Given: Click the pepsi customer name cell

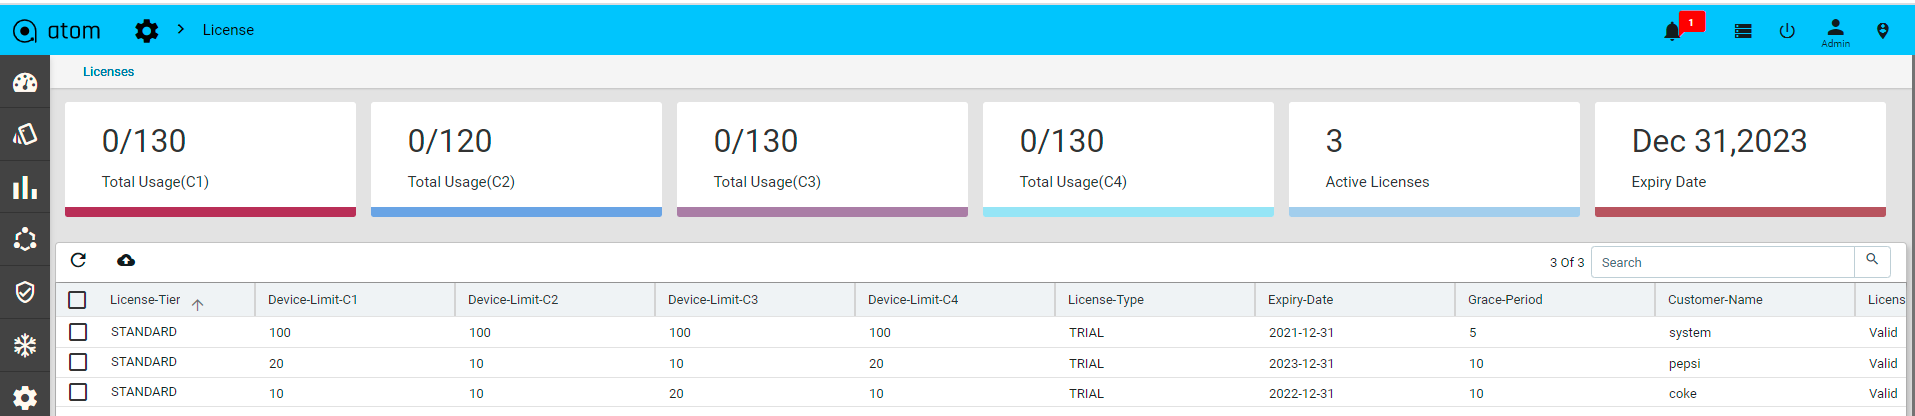Looking at the screenshot, I should [1685, 364].
